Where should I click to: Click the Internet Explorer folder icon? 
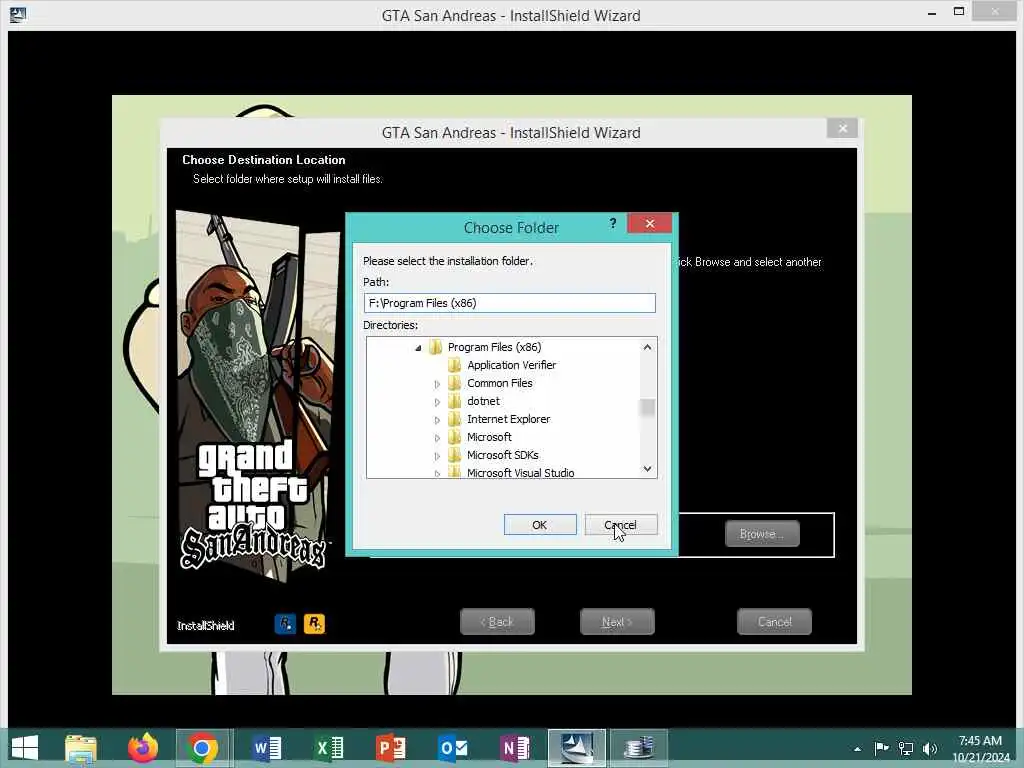coord(455,419)
